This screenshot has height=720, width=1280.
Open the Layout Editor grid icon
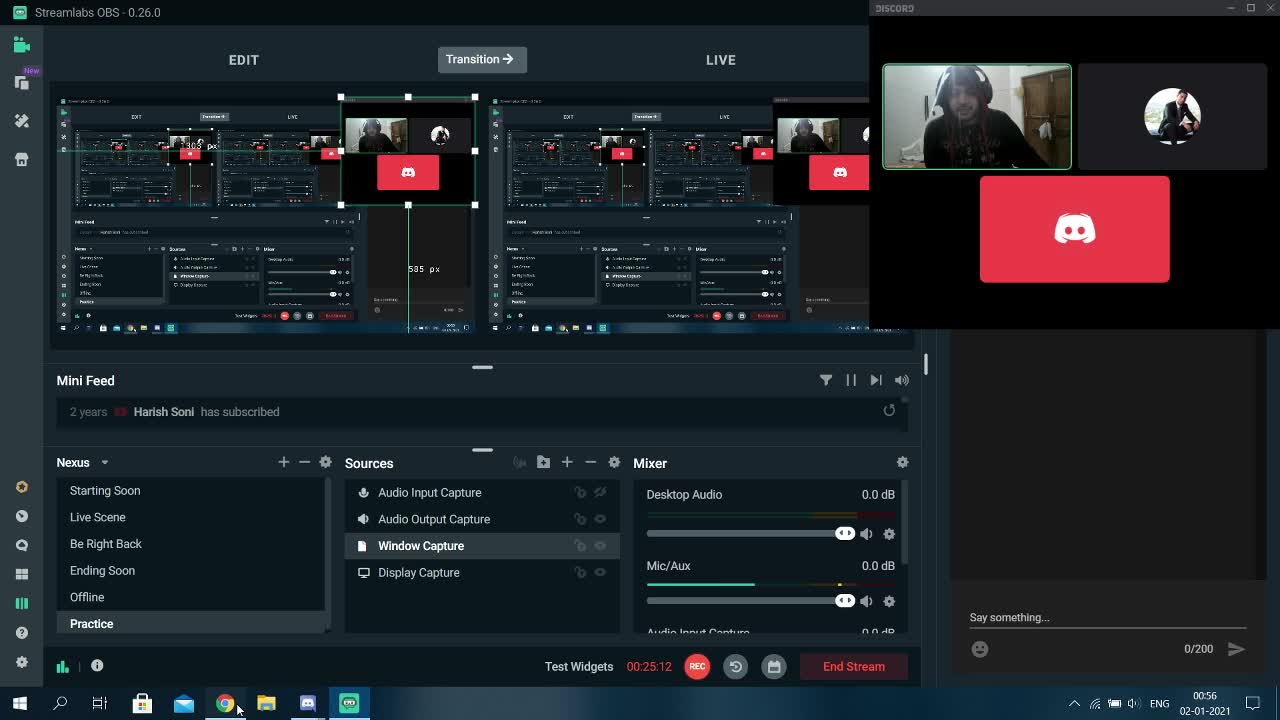22,574
